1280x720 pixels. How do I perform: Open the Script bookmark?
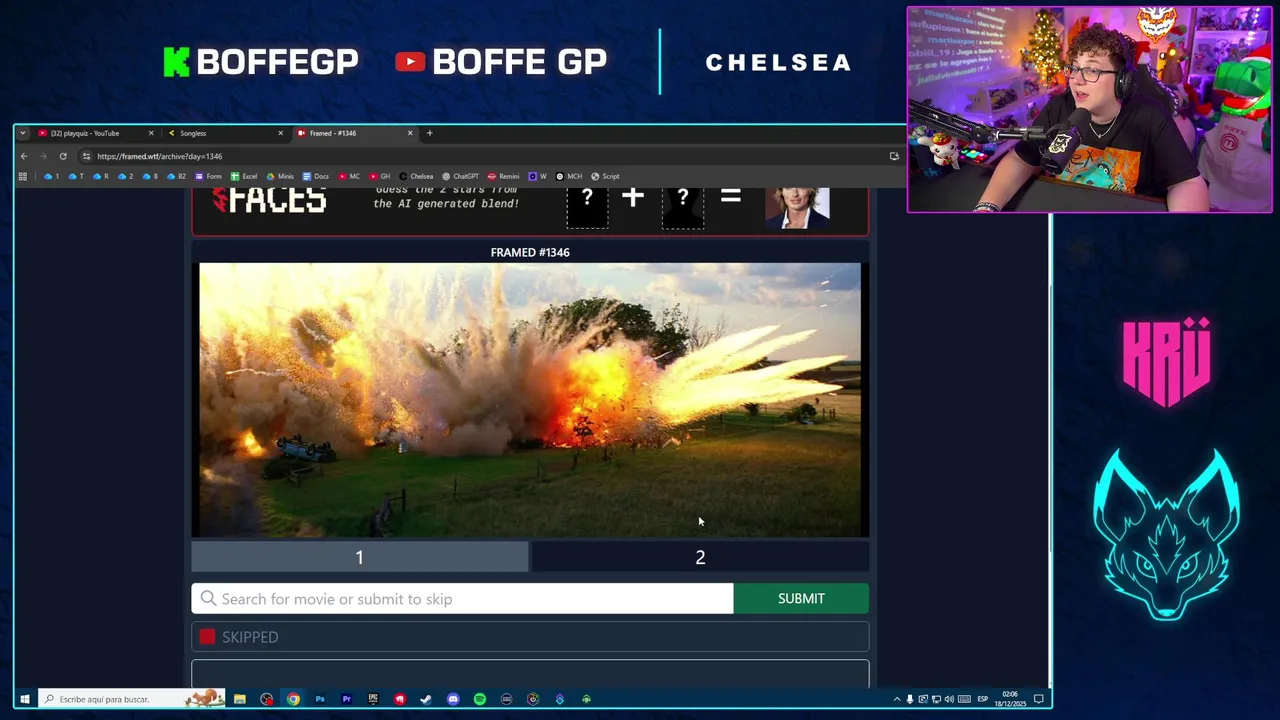tap(605, 176)
